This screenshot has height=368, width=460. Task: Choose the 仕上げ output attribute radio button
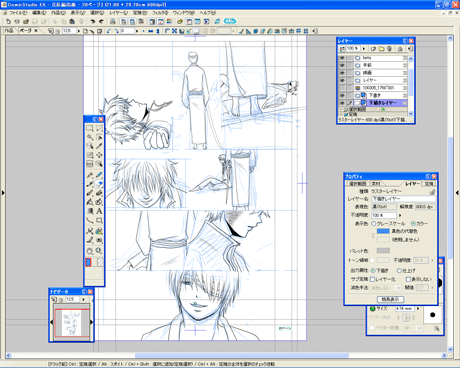399,270
